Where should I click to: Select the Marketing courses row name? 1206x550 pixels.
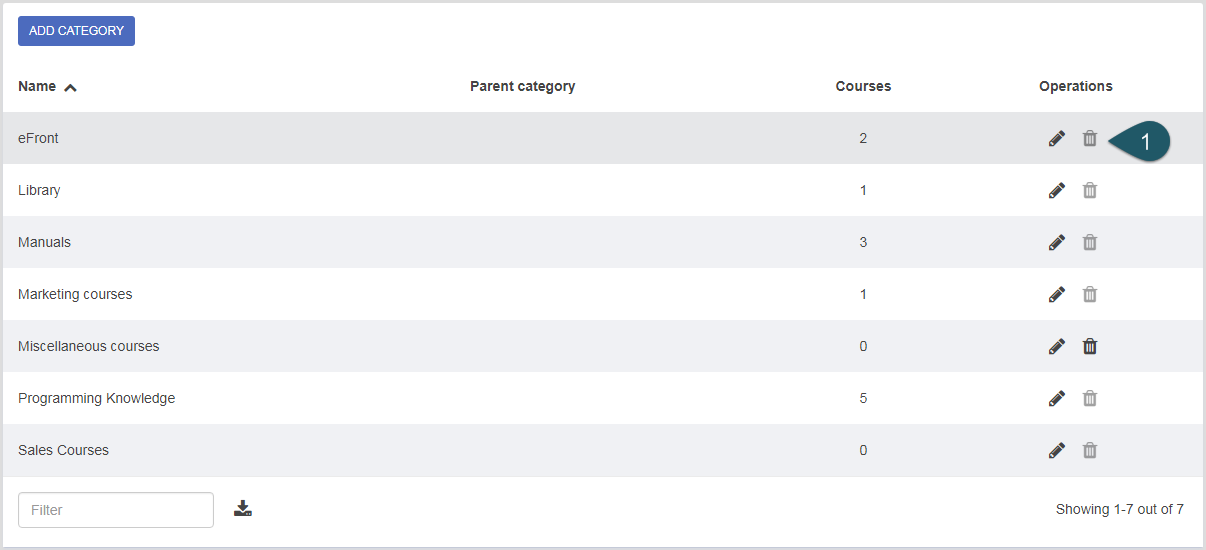[x=75, y=294]
